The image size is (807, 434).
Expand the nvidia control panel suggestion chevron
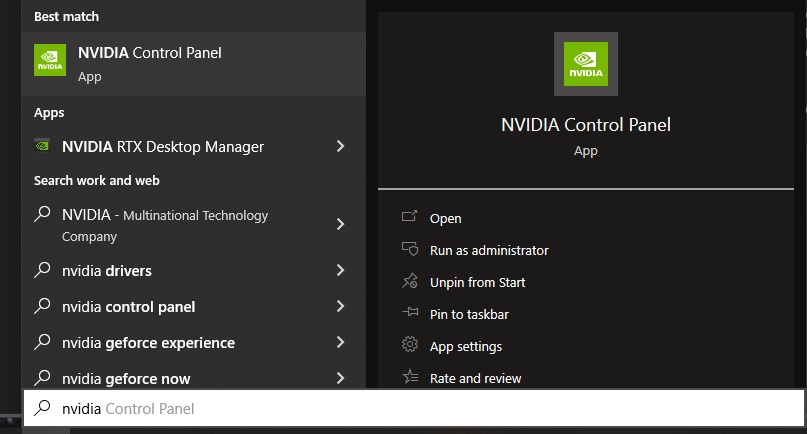(340, 306)
